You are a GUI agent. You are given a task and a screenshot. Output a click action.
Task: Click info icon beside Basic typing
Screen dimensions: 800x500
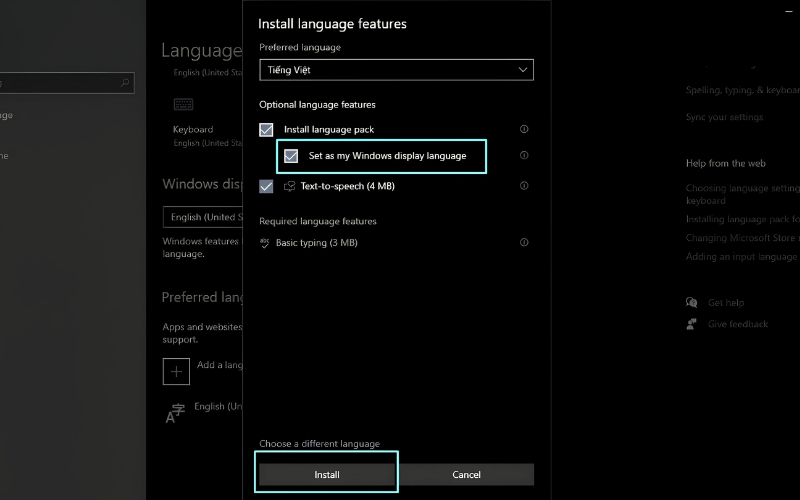523,242
